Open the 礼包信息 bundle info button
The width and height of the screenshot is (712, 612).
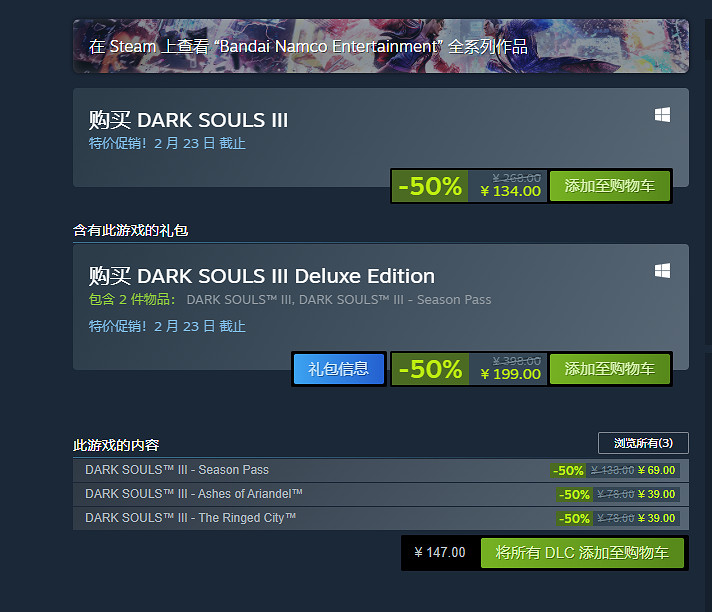coord(338,368)
